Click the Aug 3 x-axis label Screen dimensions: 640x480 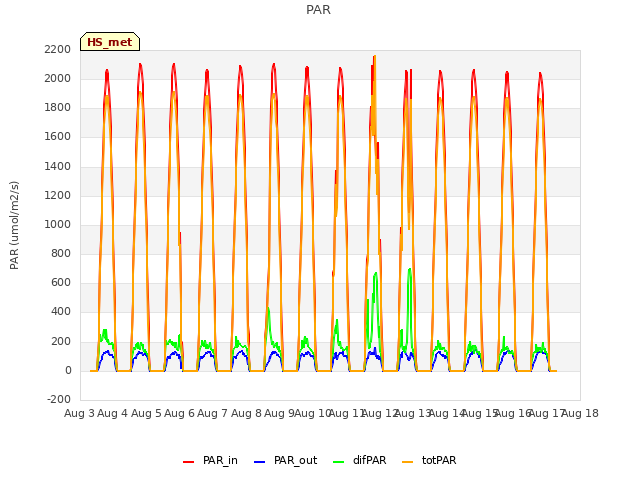coord(79,413)
